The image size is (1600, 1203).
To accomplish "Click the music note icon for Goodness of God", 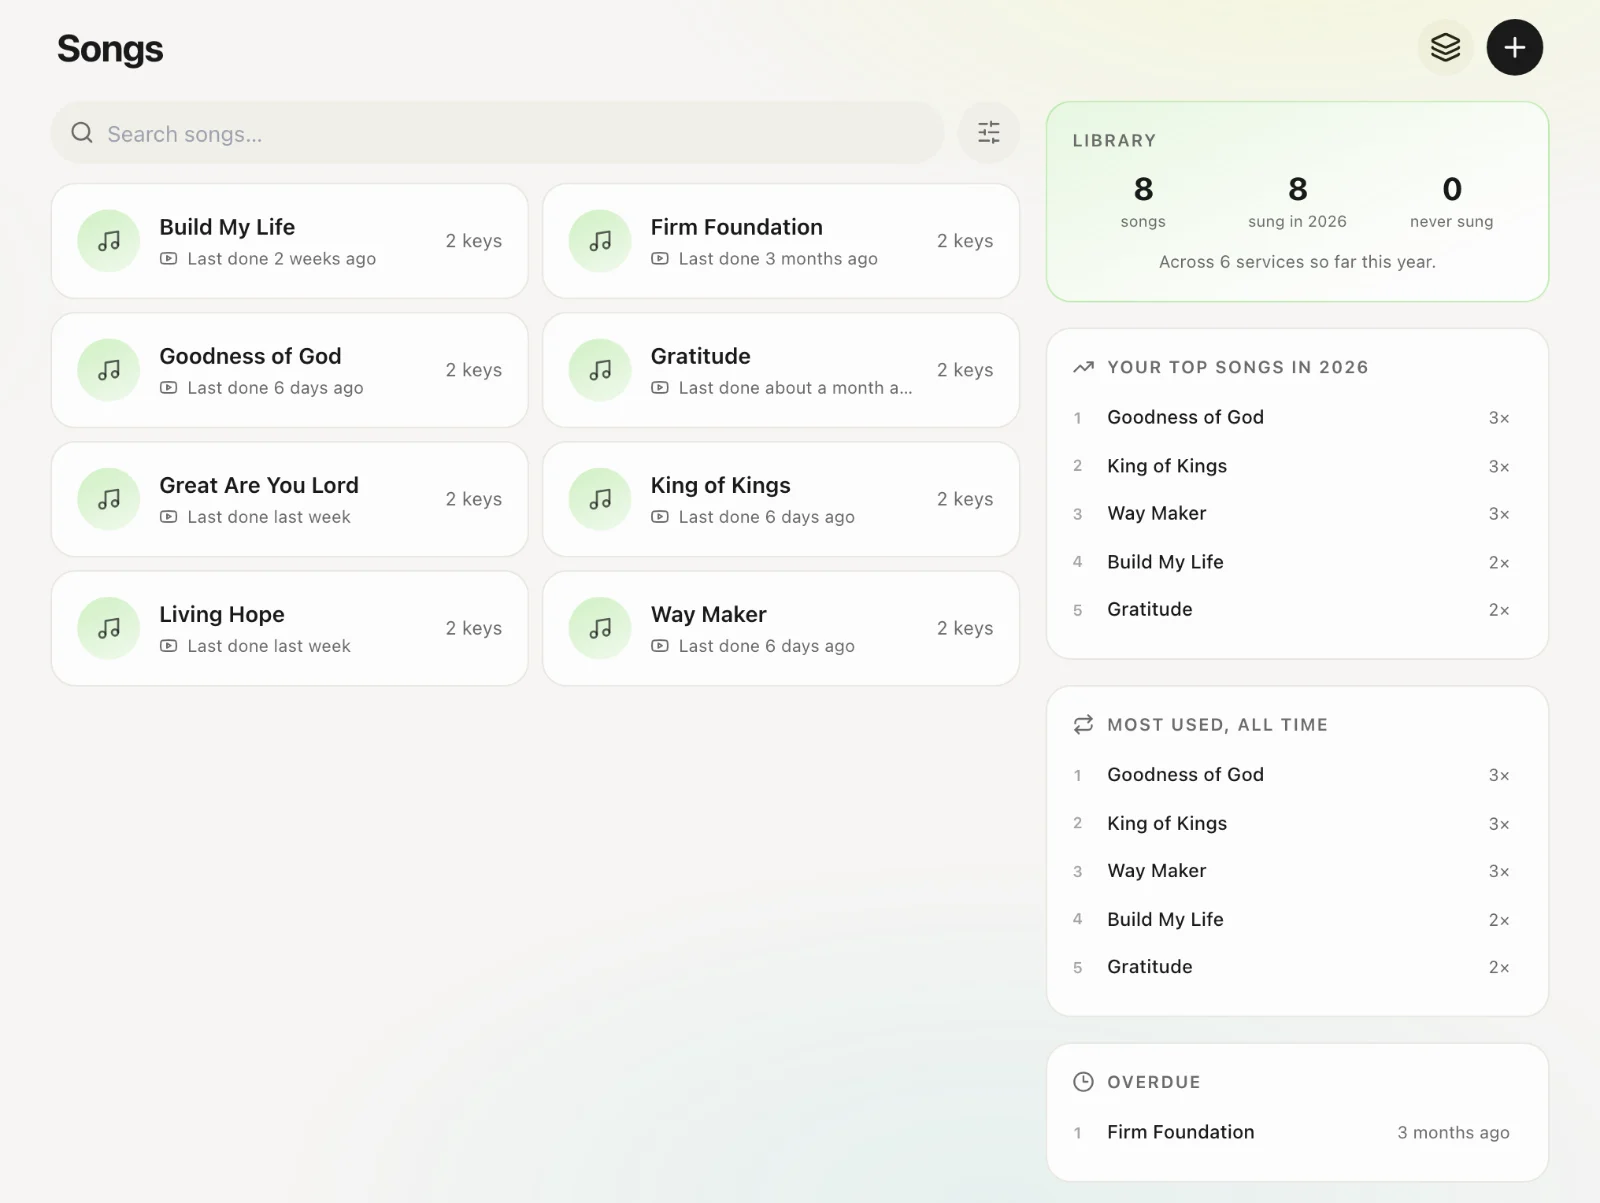I will tap(108, 370).
